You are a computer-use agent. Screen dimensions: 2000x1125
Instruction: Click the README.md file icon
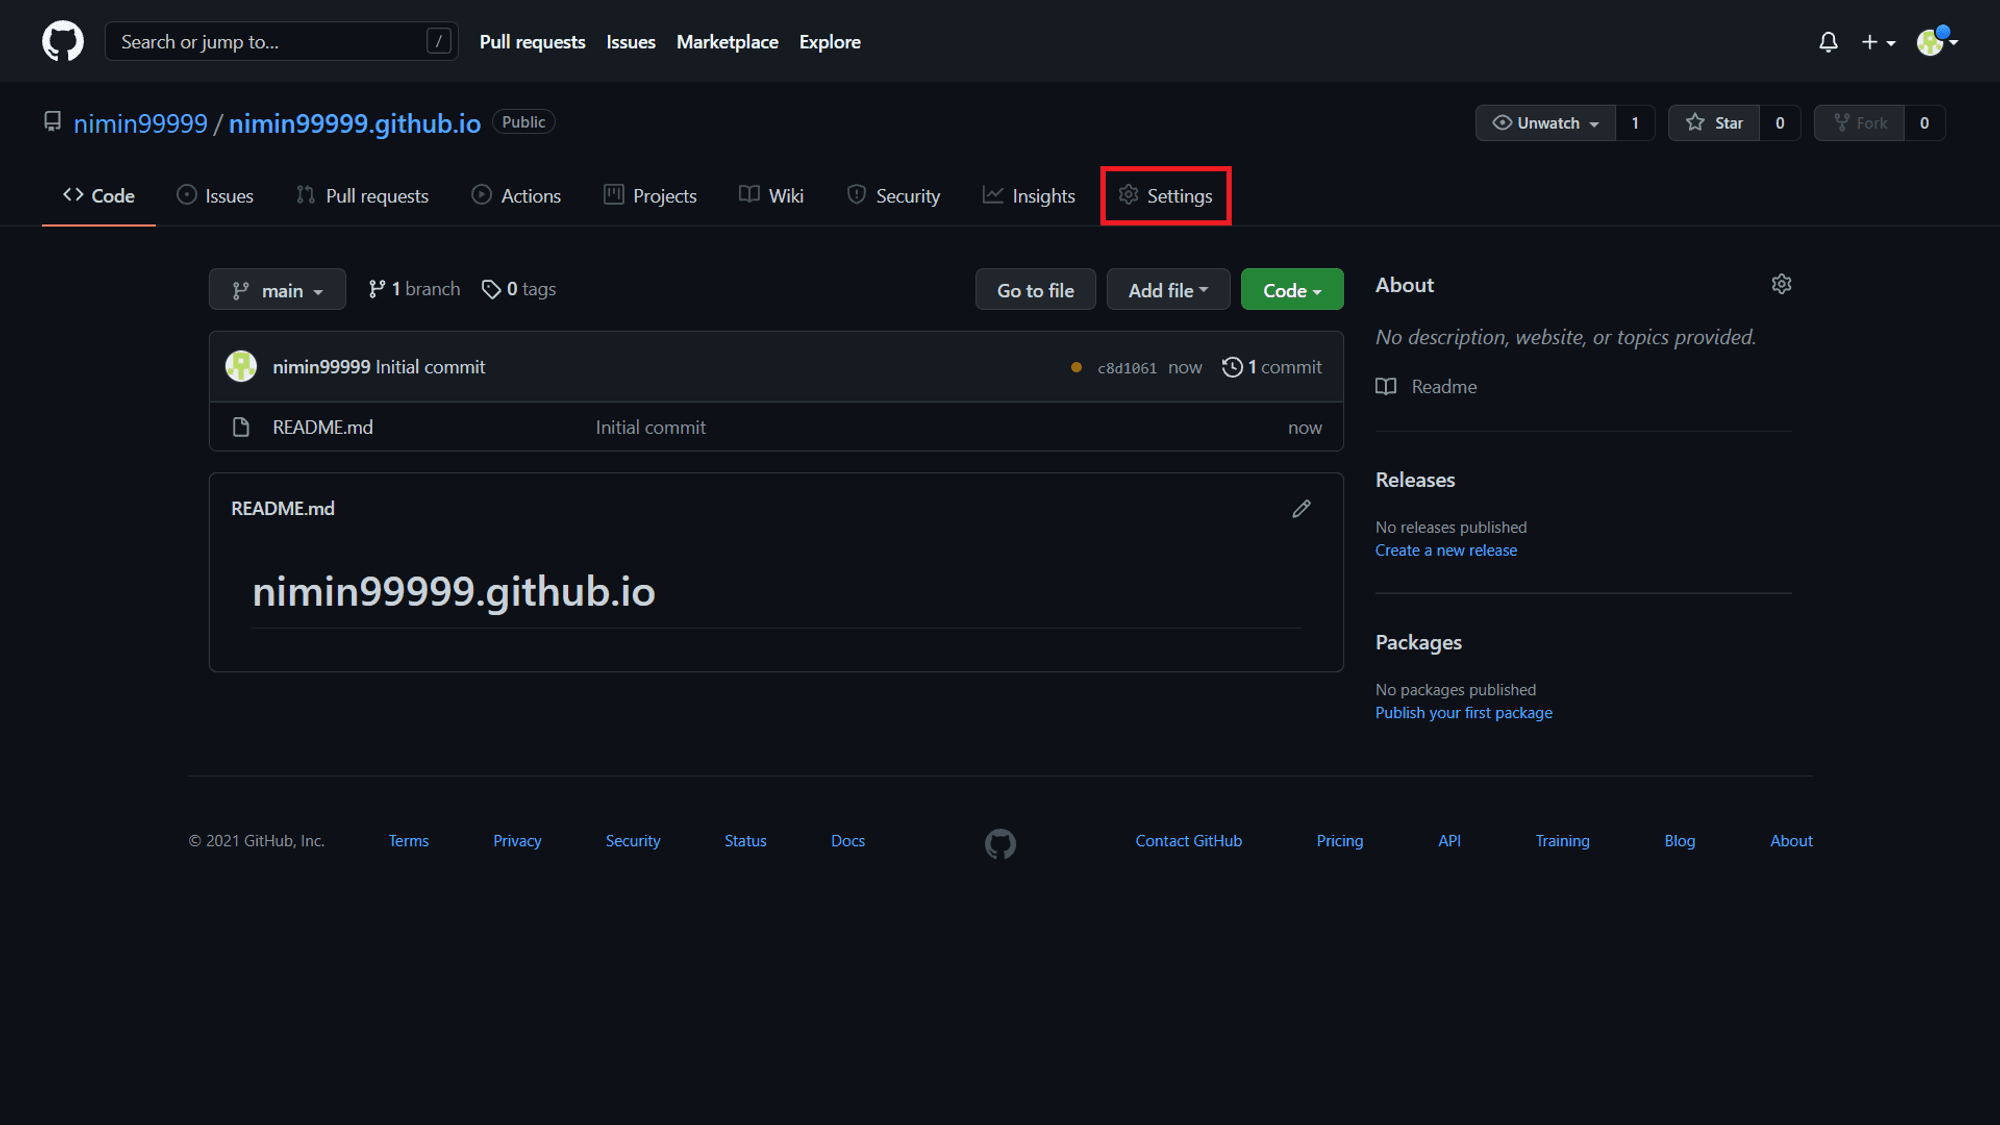point(241,427)
